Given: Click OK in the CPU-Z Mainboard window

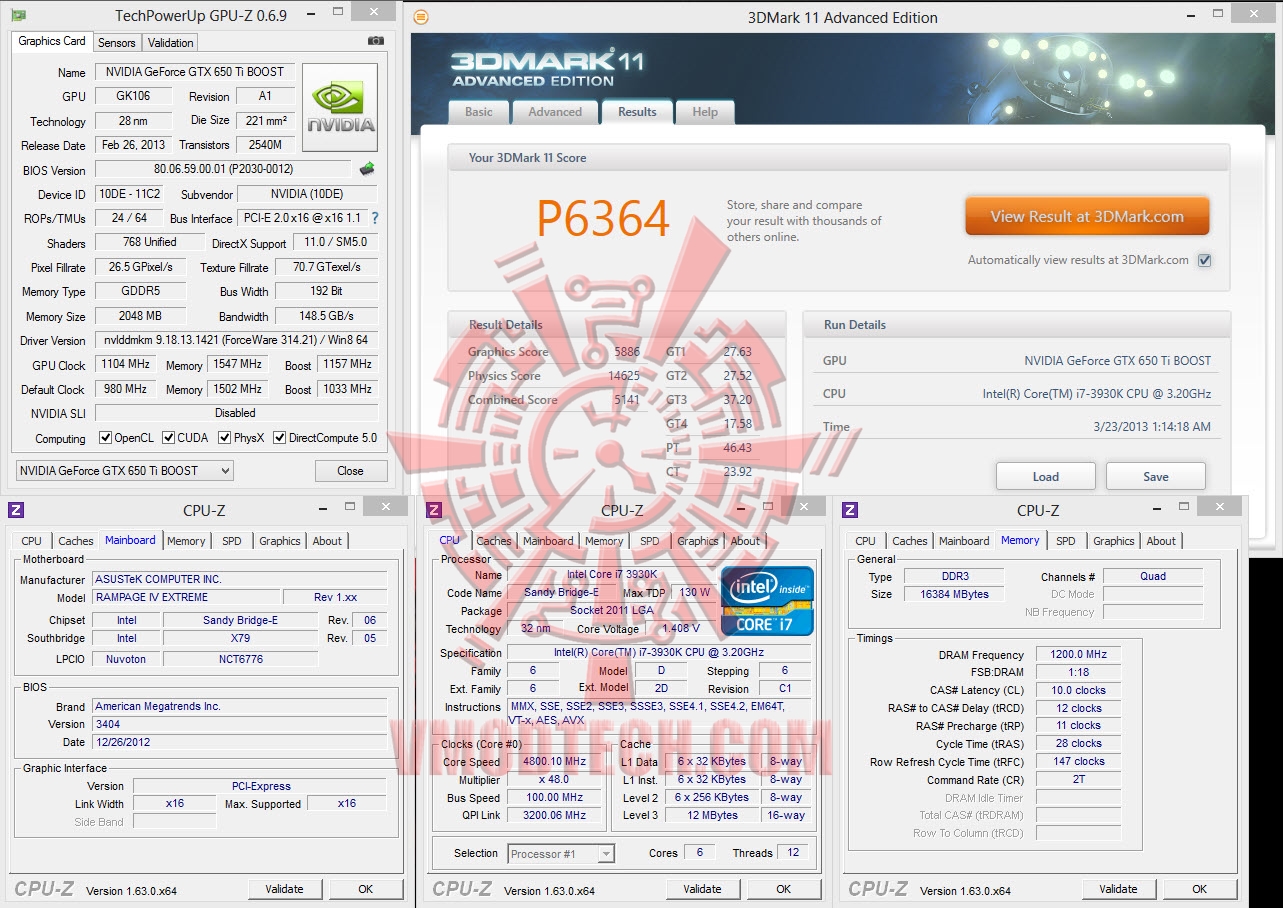Looking at the screenshot, I should tap(366, 889).
